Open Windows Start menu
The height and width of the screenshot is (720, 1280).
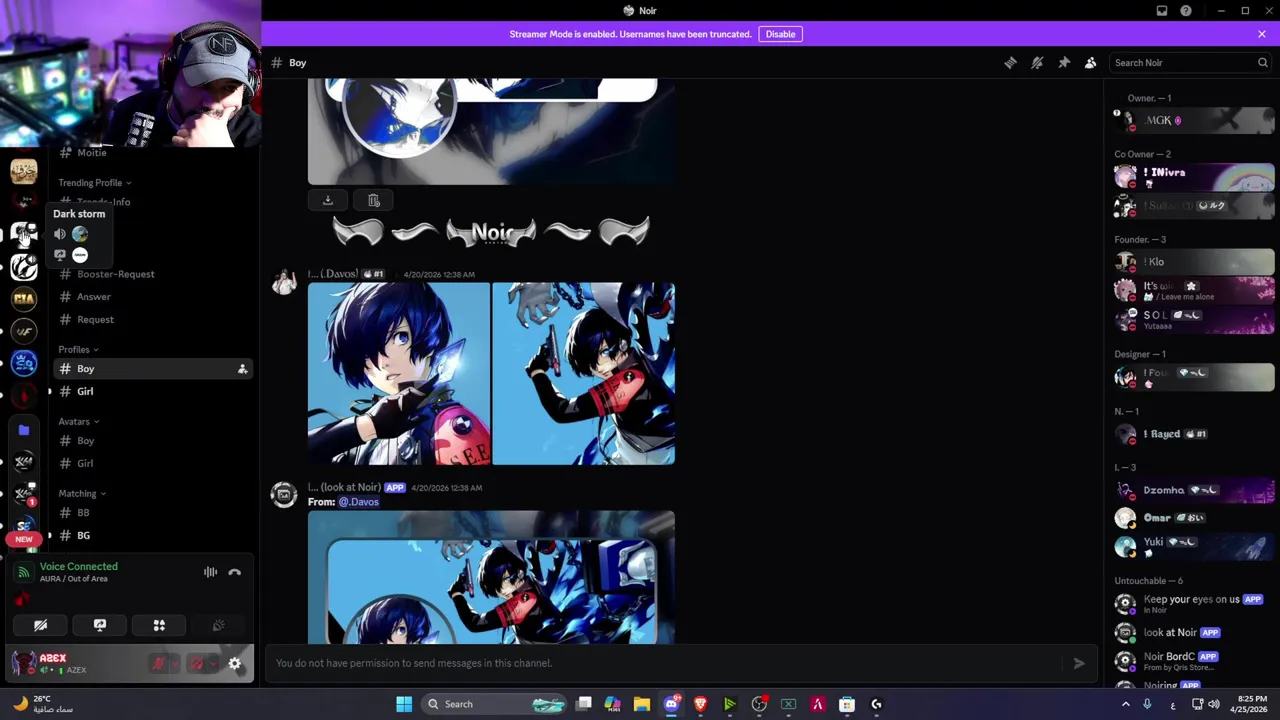point(404,704)
